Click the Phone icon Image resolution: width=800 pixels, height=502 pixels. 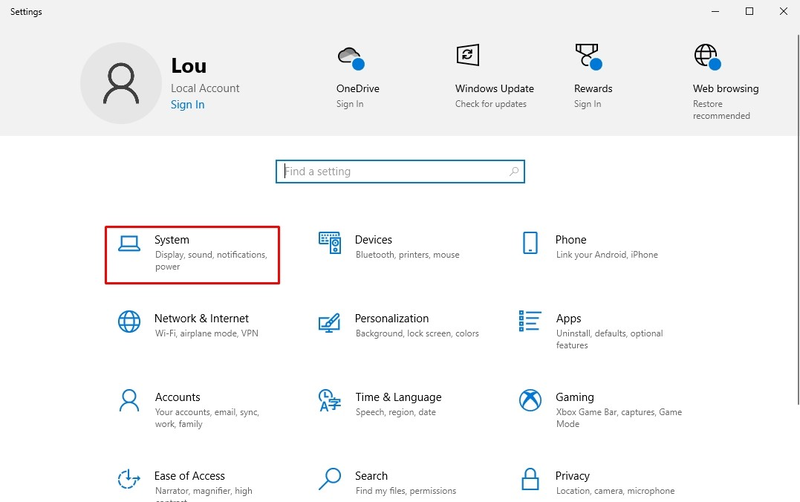pos(530,243)
